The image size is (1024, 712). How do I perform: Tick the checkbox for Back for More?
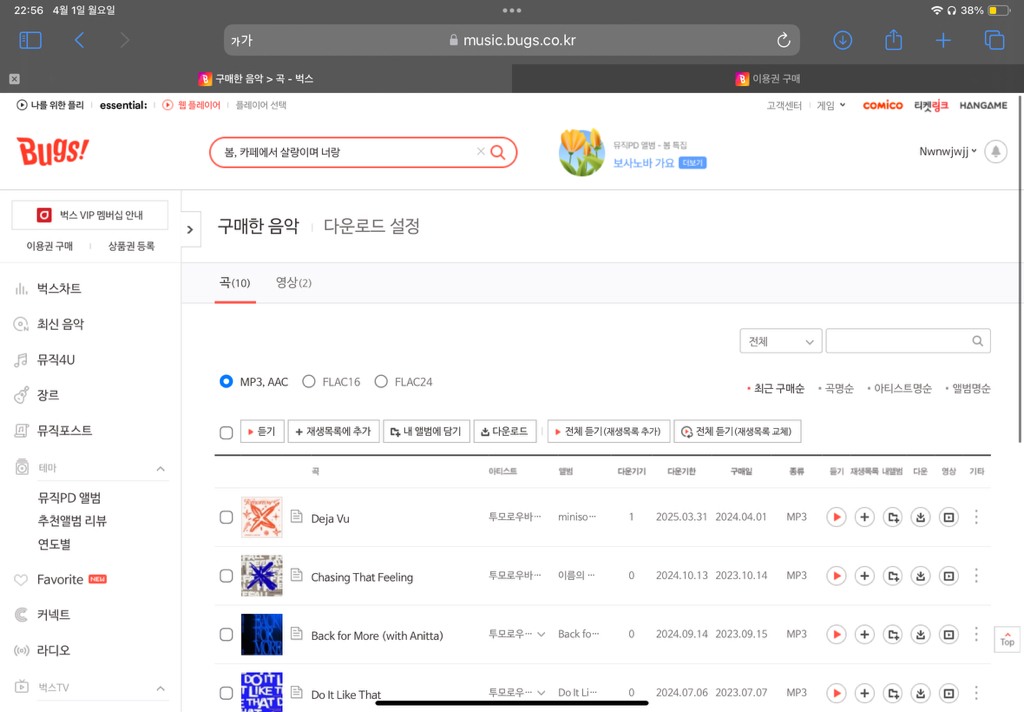[x=227, y=634]
